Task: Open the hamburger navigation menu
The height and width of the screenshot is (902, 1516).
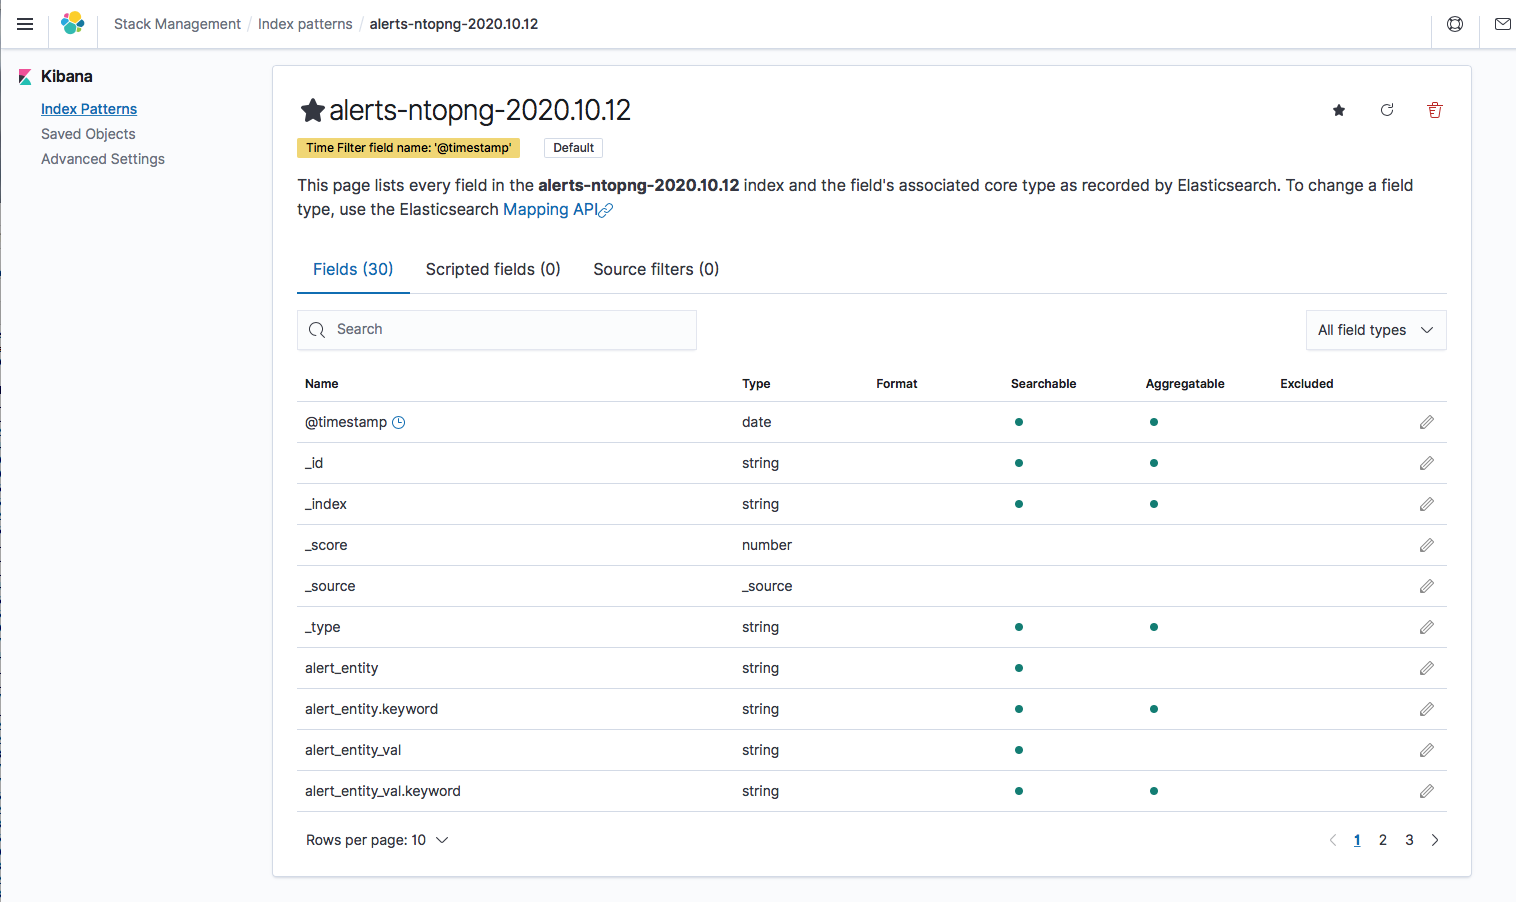Action: (25, 24)
